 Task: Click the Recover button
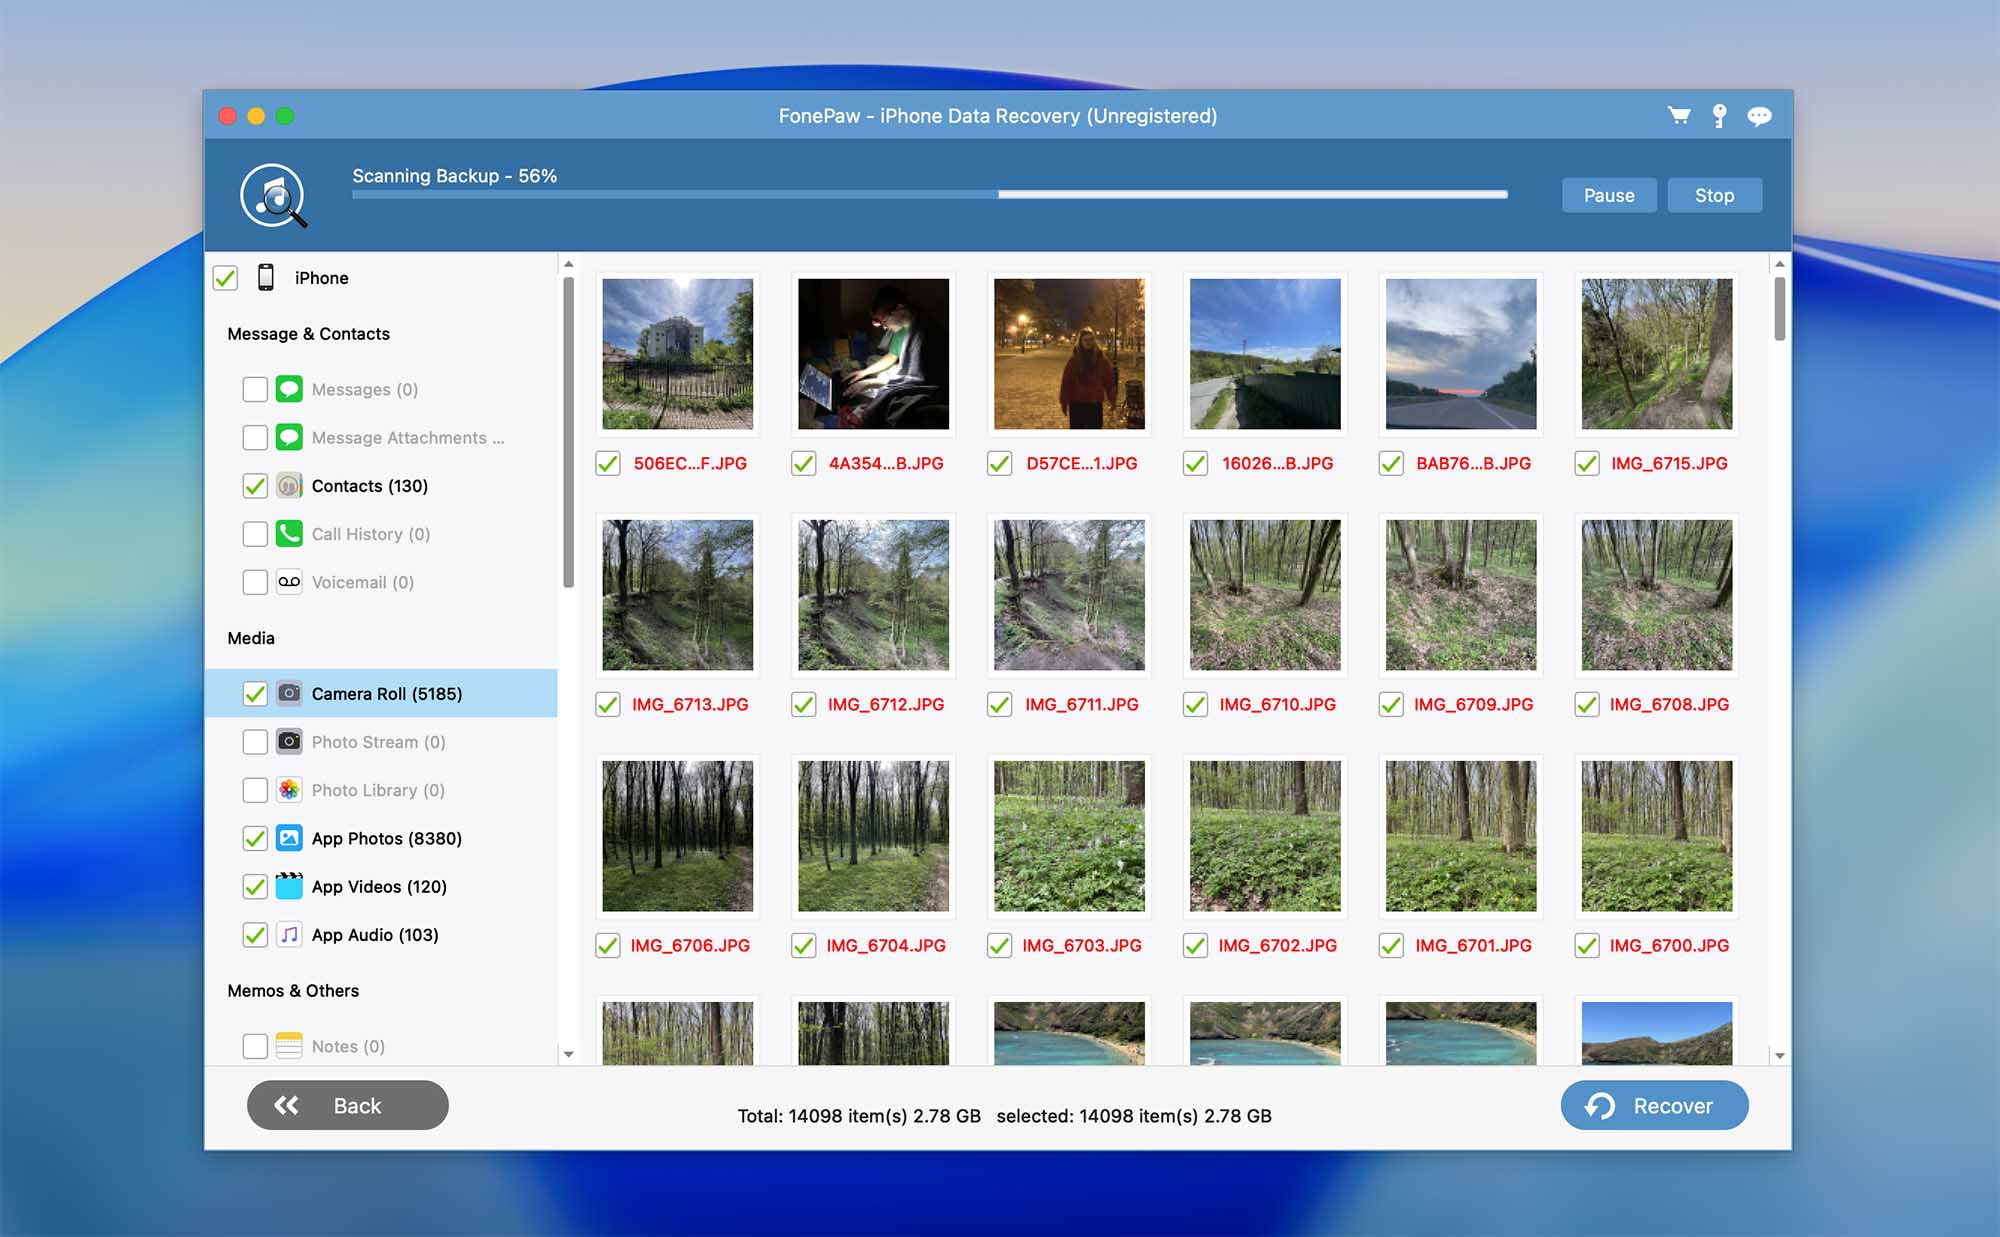(1654, 1106)
